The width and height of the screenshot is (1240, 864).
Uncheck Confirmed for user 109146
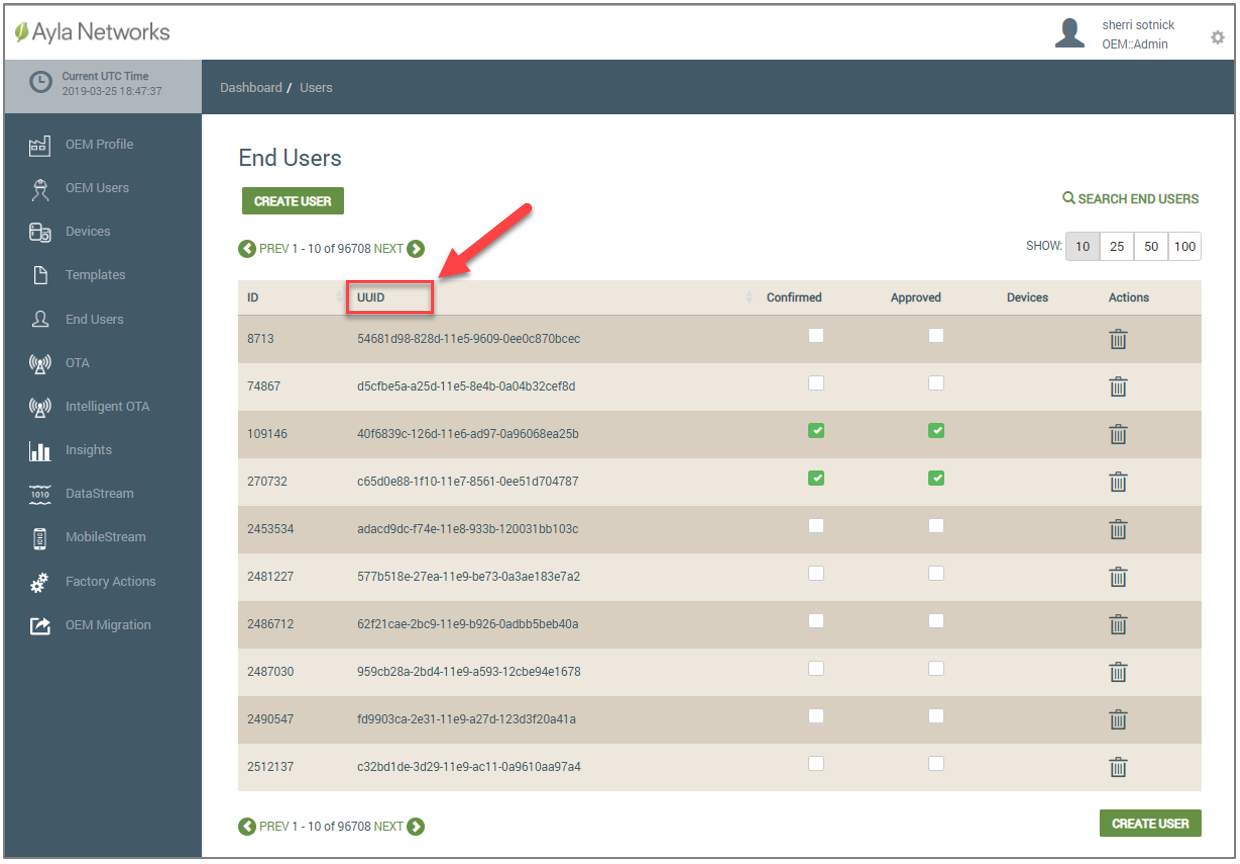click(816, 431)
